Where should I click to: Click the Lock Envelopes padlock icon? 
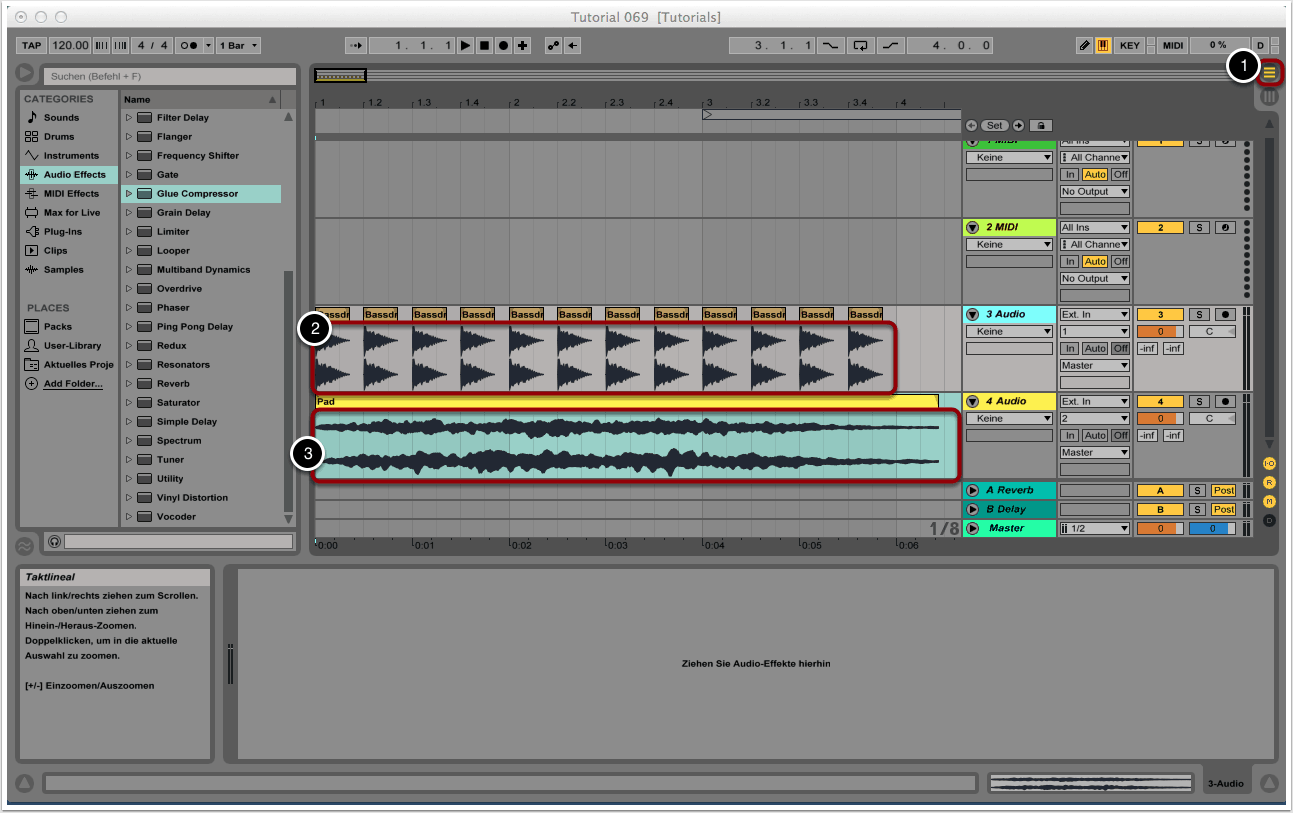point(1040,126)
